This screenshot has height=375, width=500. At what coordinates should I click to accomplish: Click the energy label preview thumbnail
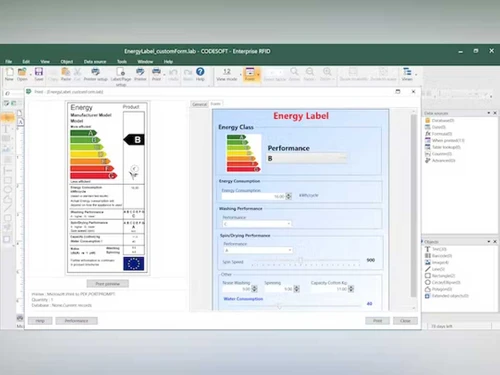point(107,188)
